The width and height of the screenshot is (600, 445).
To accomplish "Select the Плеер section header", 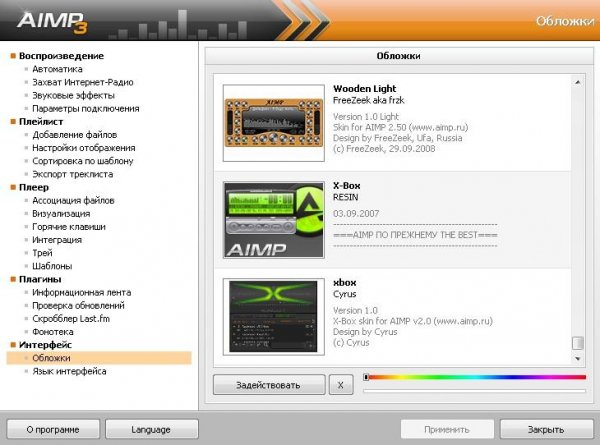I will [34, 187].
